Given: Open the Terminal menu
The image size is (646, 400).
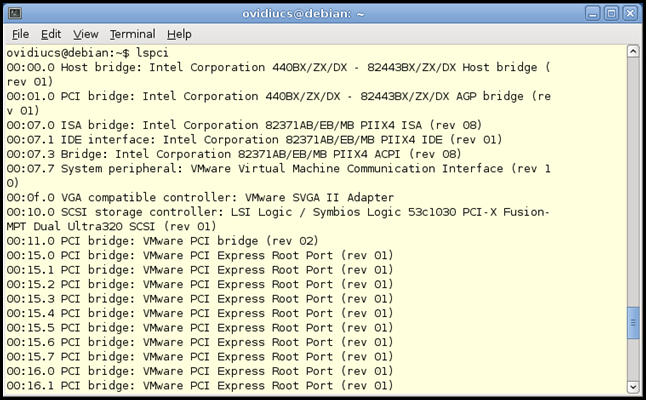Looking at the screenshot, I should point(132,34).
